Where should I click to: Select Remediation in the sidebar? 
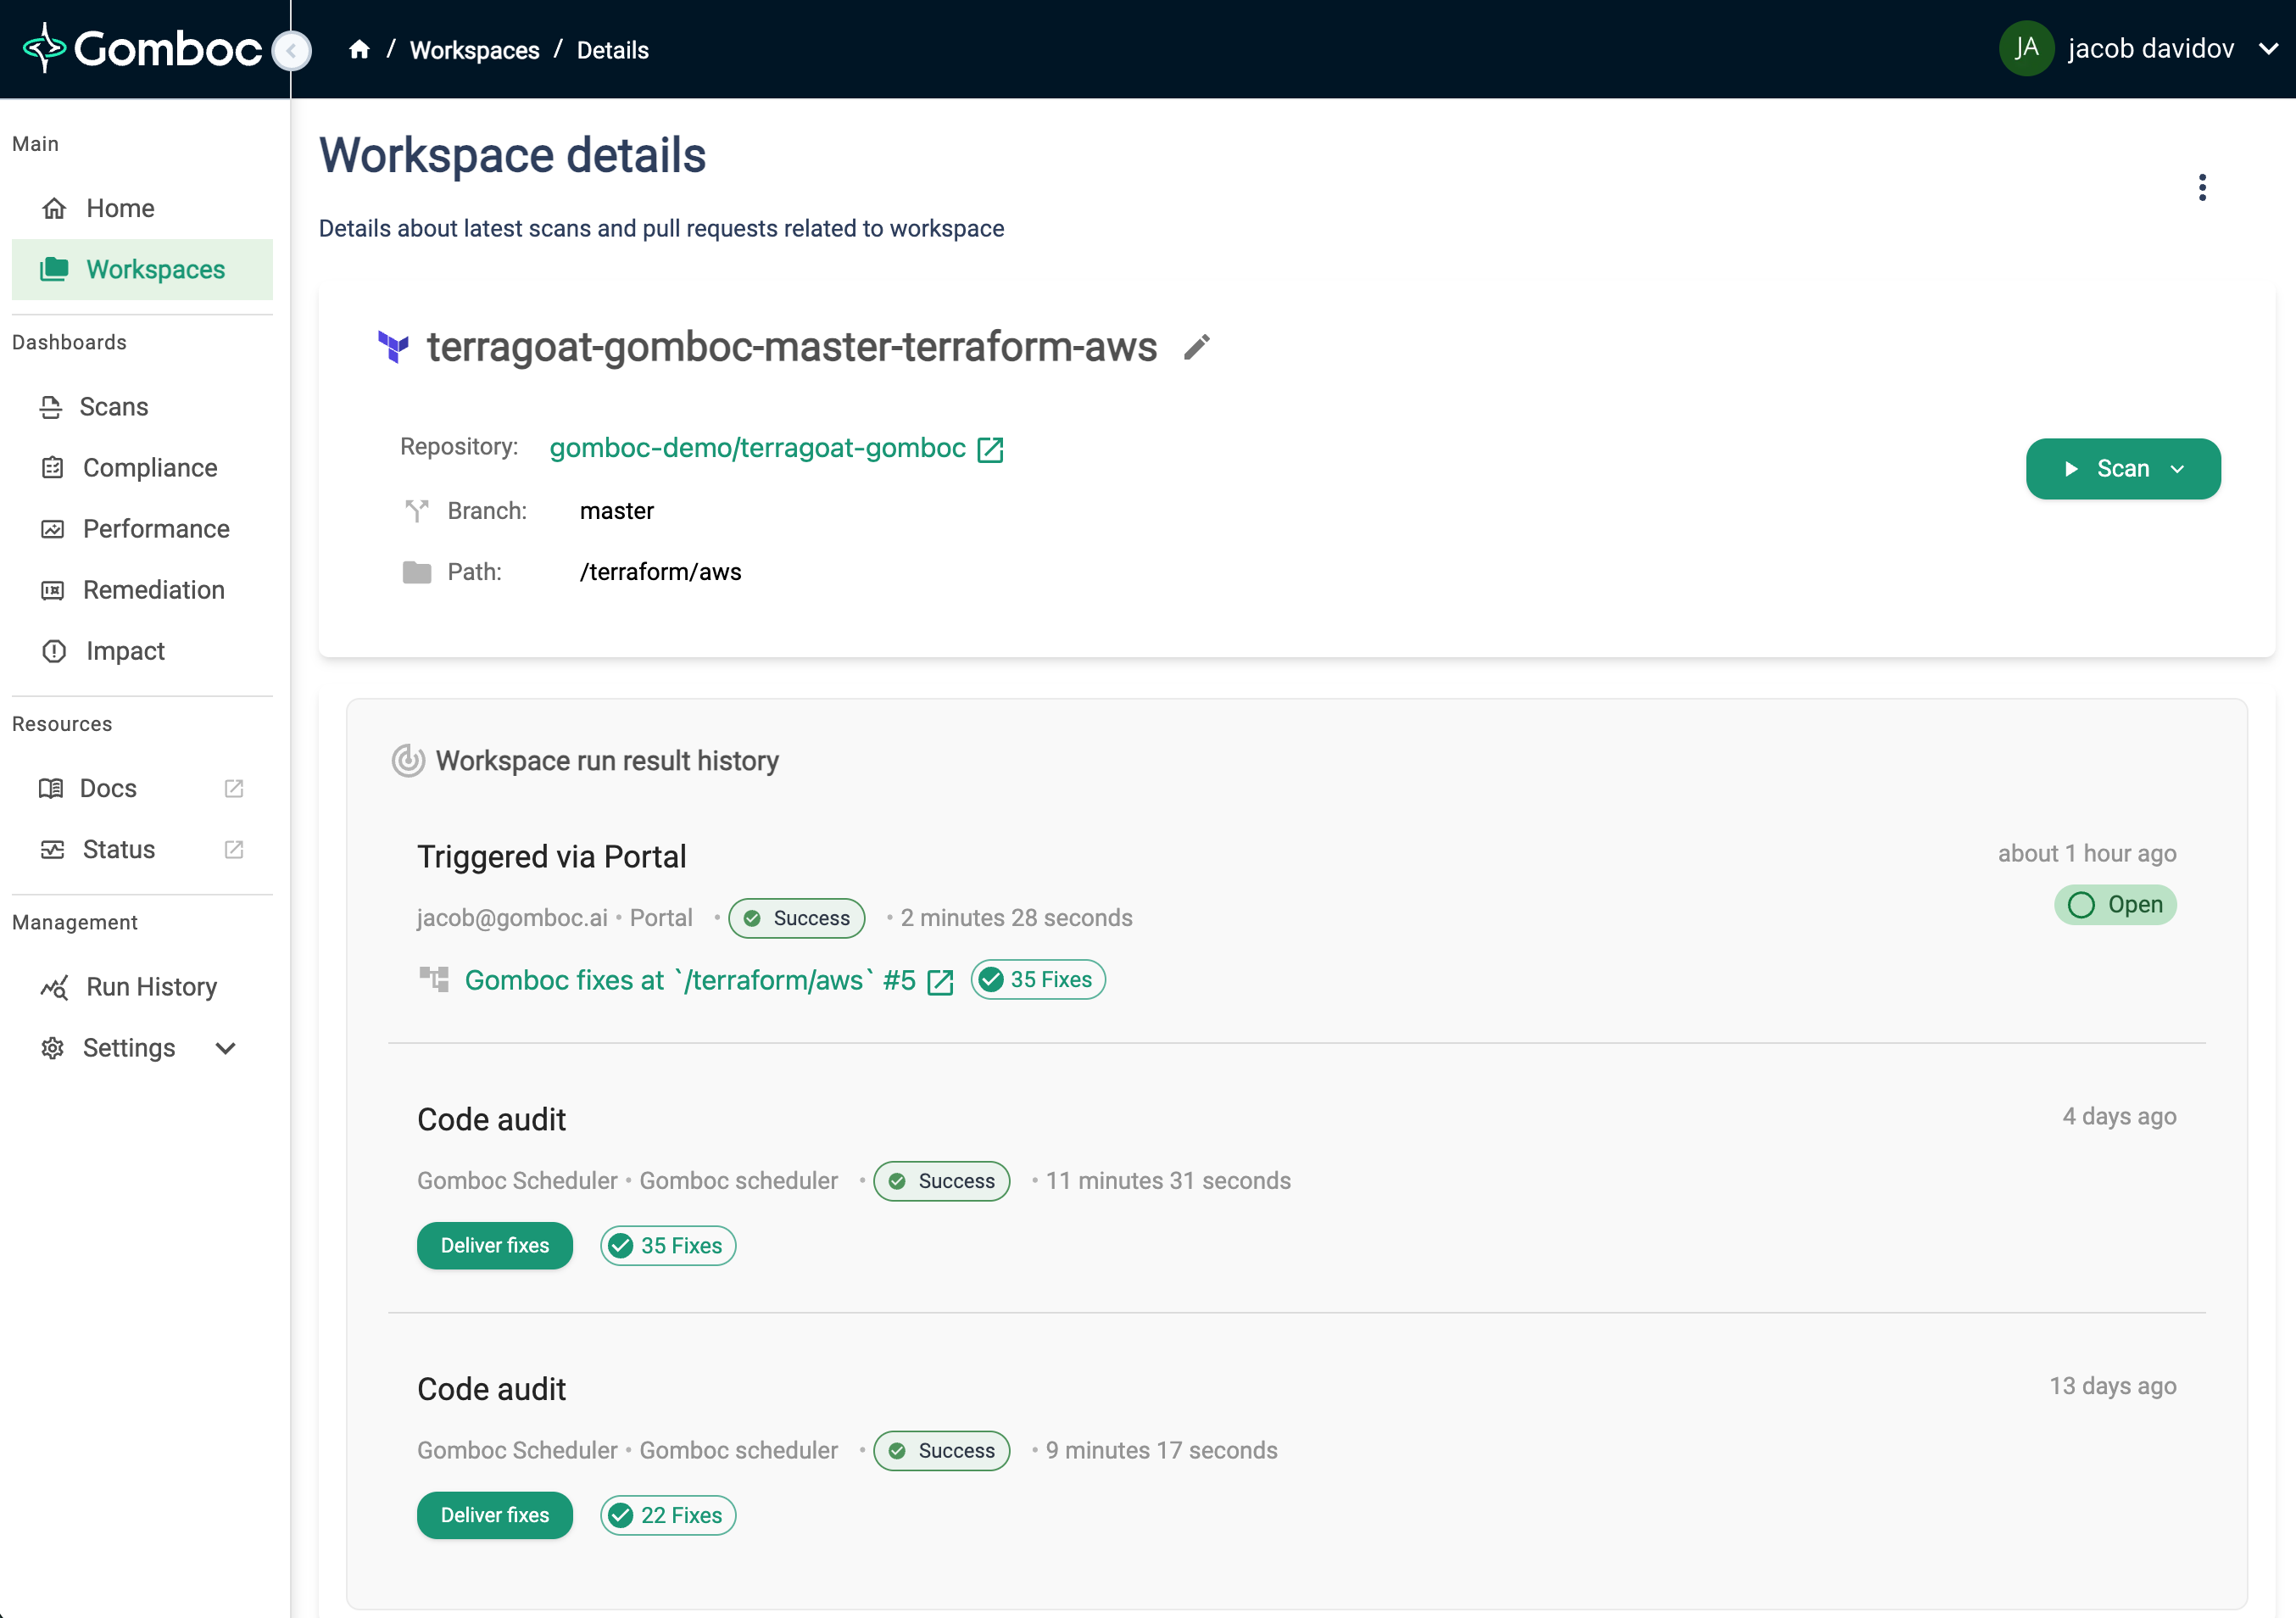pos(154,590)
